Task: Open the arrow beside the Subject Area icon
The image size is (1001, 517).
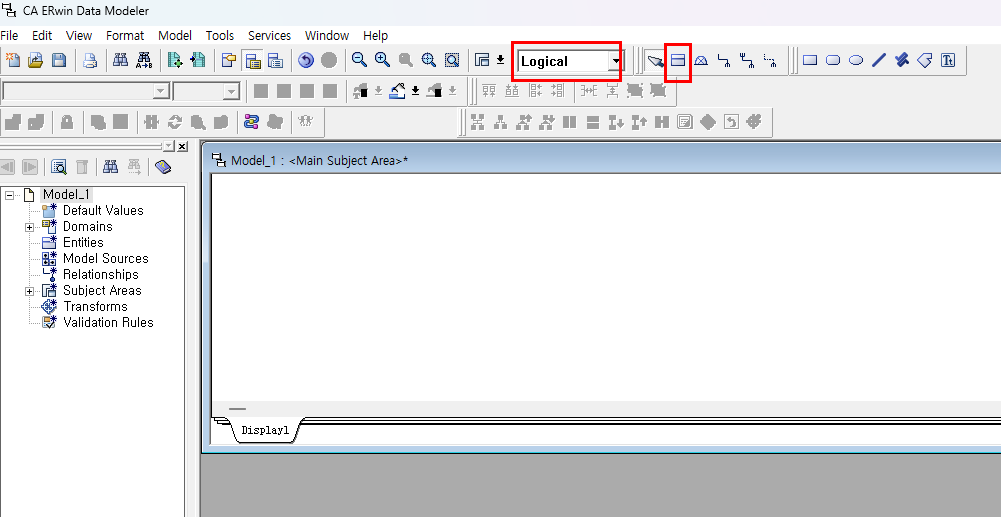Action: 500,61
